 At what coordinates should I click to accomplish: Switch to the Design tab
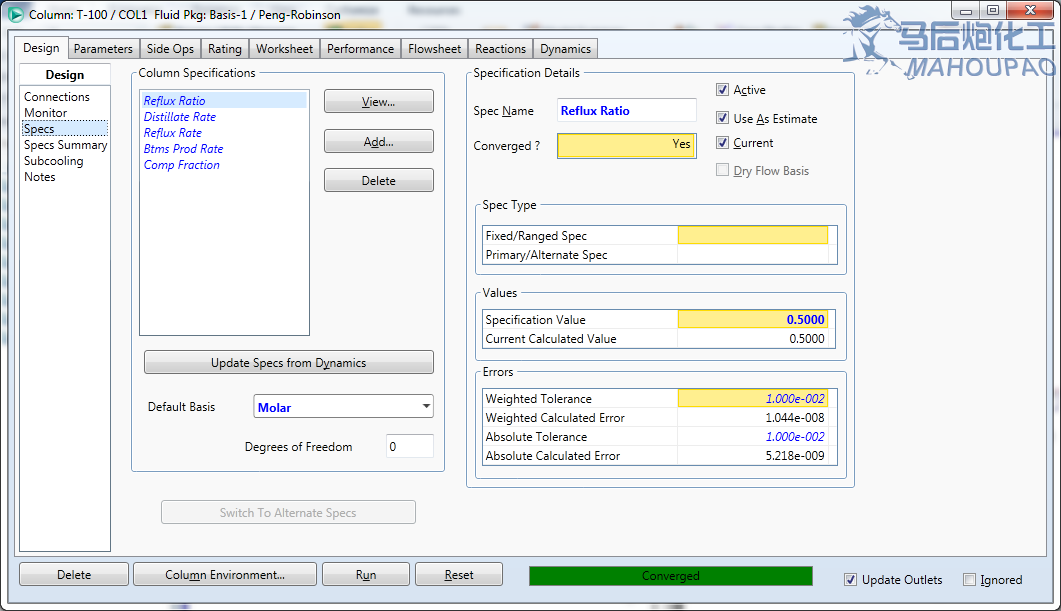point(41,48)
